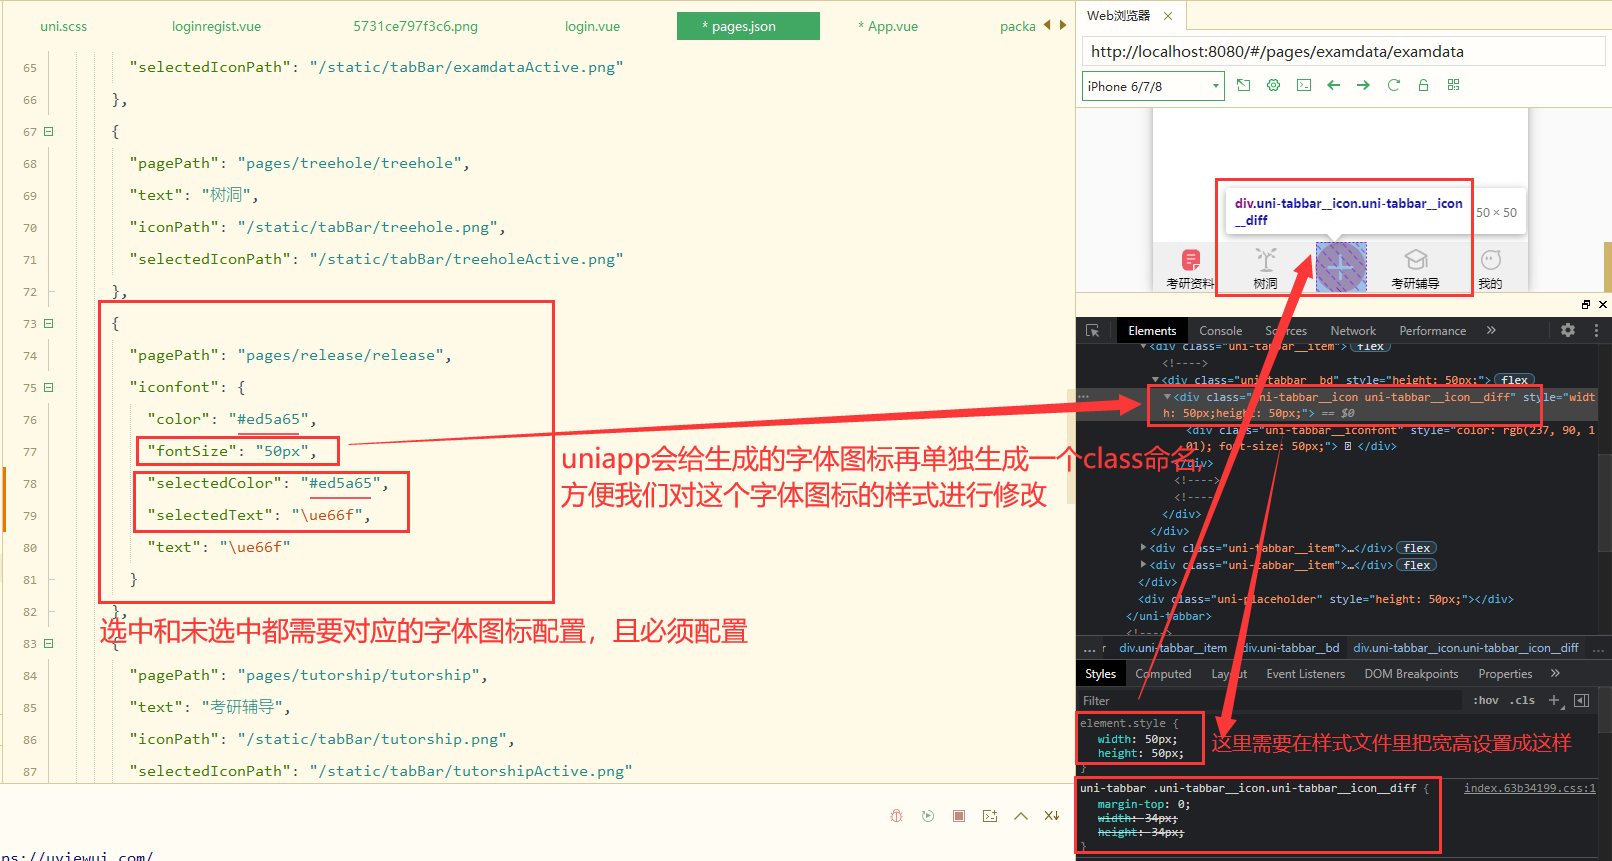The image size is (1612, 861).
Task: Undock the DevTools panel into separate window
Action: click(1586, 304)
